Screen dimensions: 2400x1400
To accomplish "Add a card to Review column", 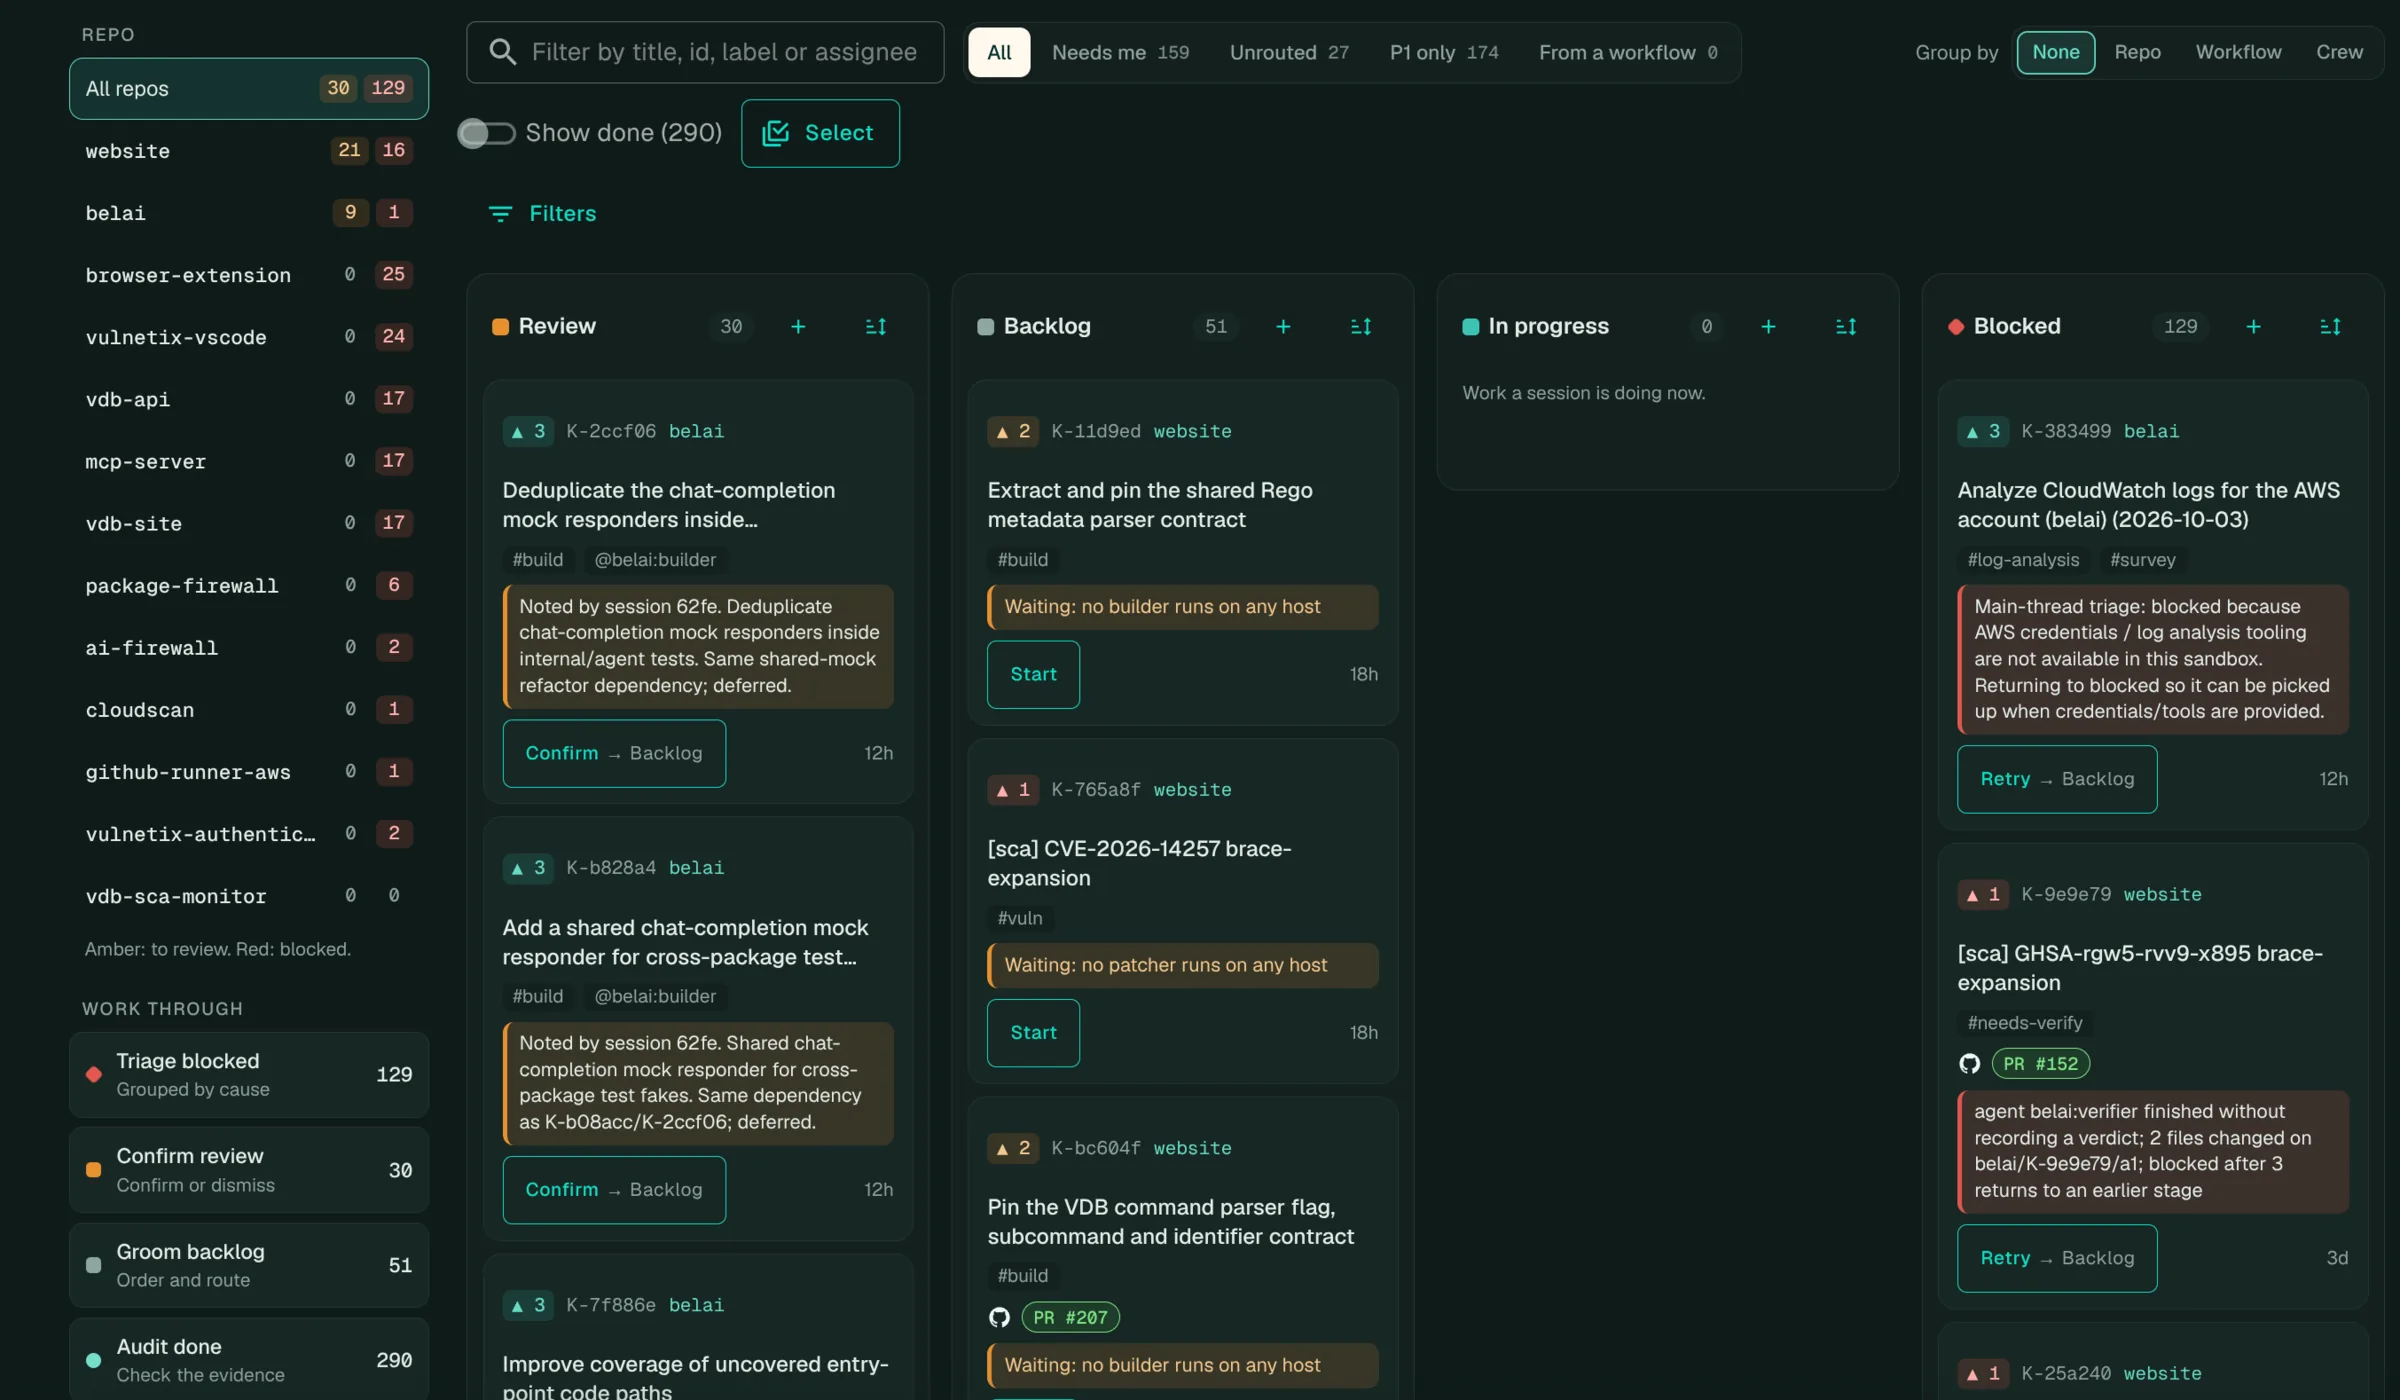I will (798, 327).
